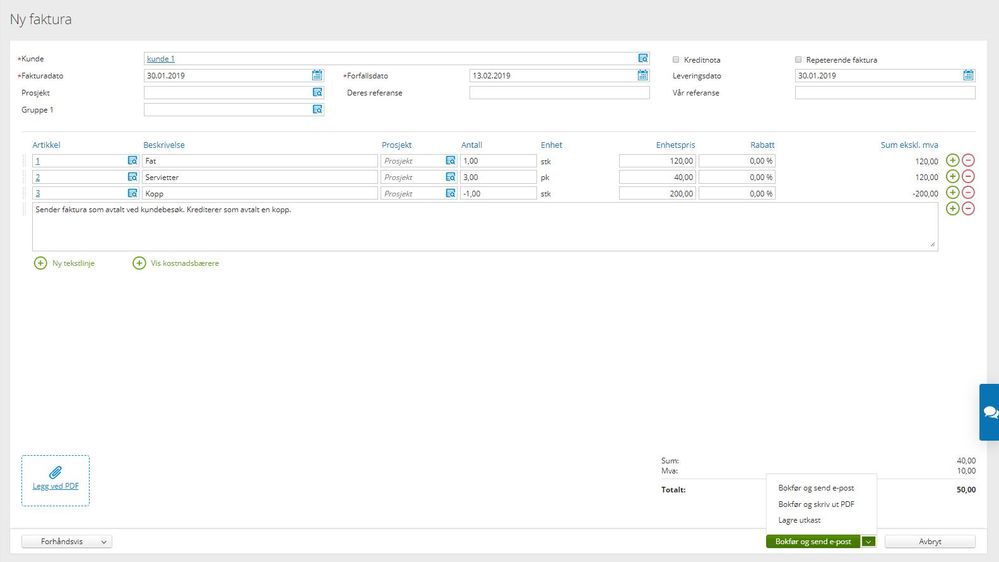Toggle the arrow beside Bokfør og send e-post
999x562 pixels.
click(x=868, y=542)
